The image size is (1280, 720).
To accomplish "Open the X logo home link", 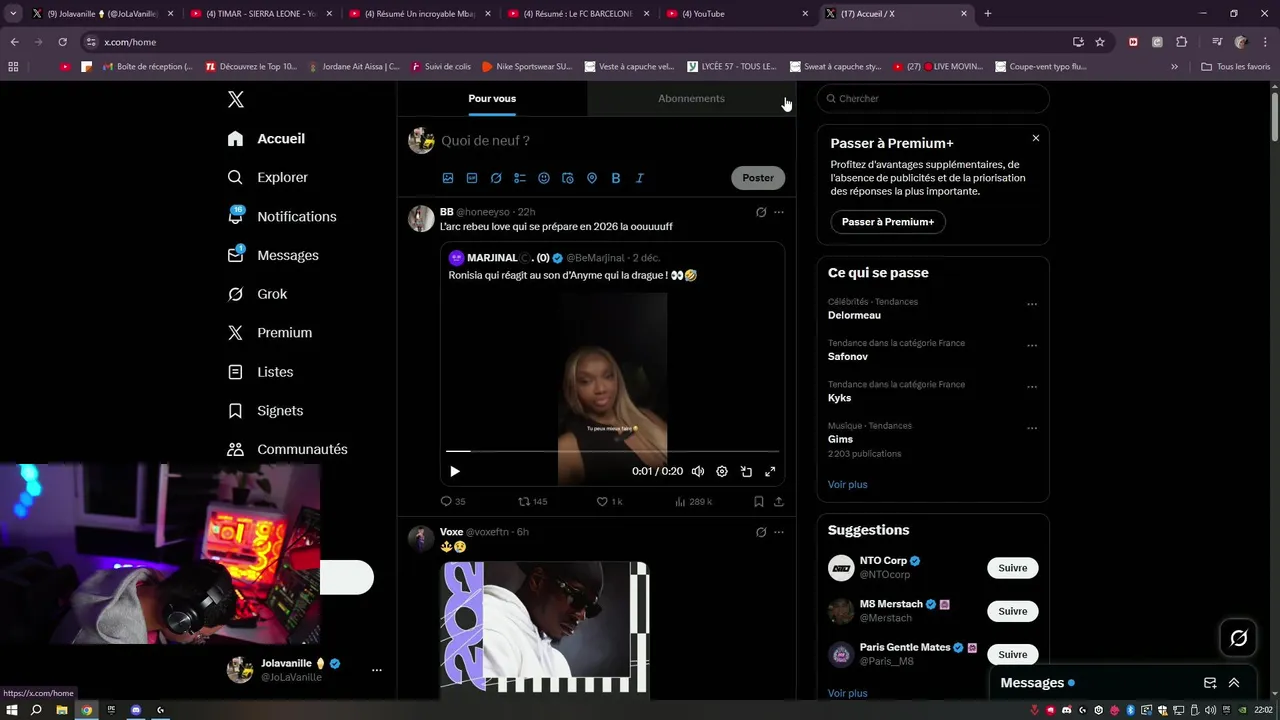I will coord(236,99).
